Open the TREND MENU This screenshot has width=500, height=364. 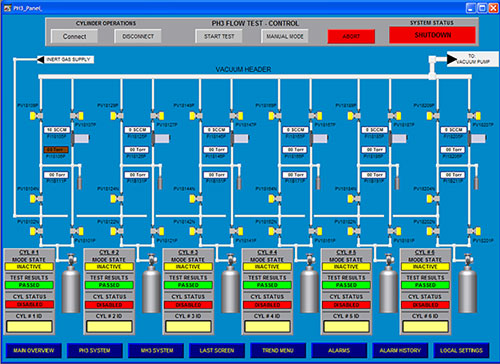(x=278, y=350)
